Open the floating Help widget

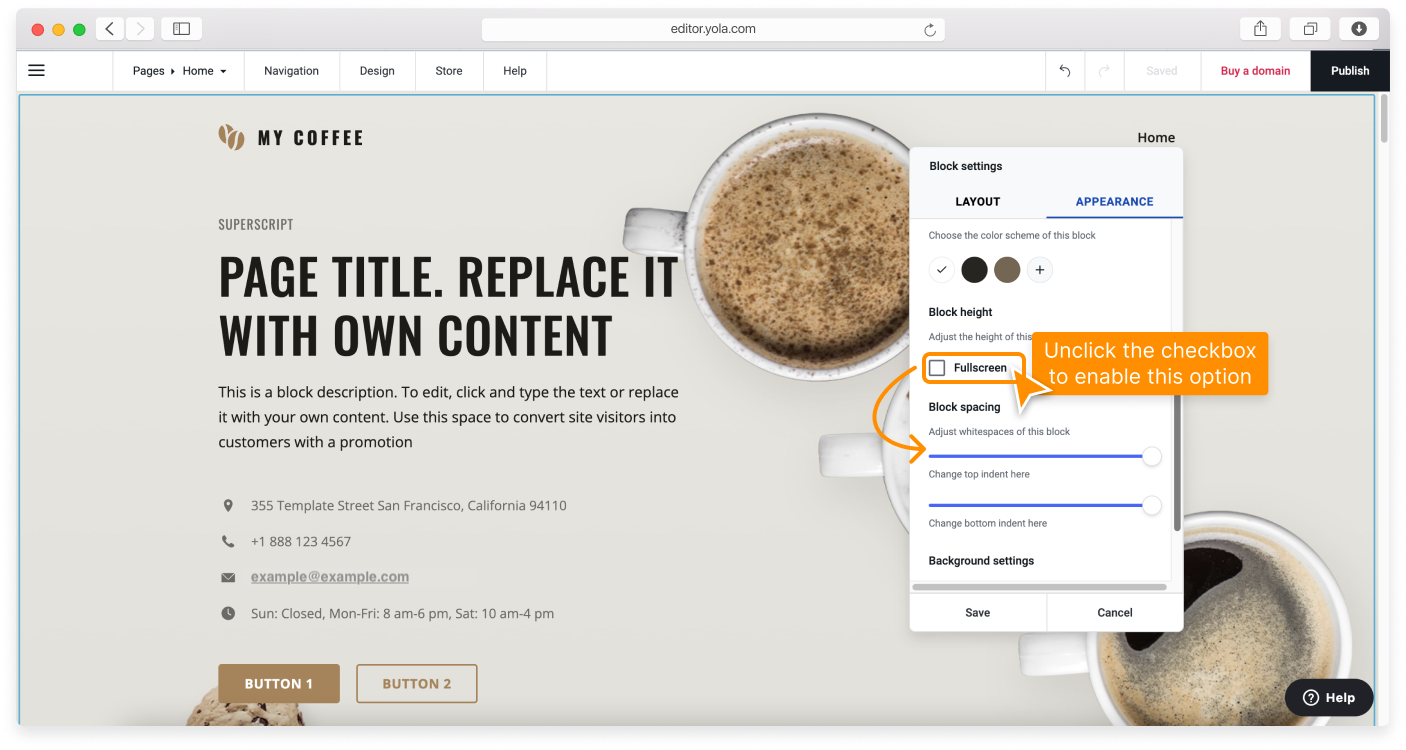click(x=1329, y=698)
